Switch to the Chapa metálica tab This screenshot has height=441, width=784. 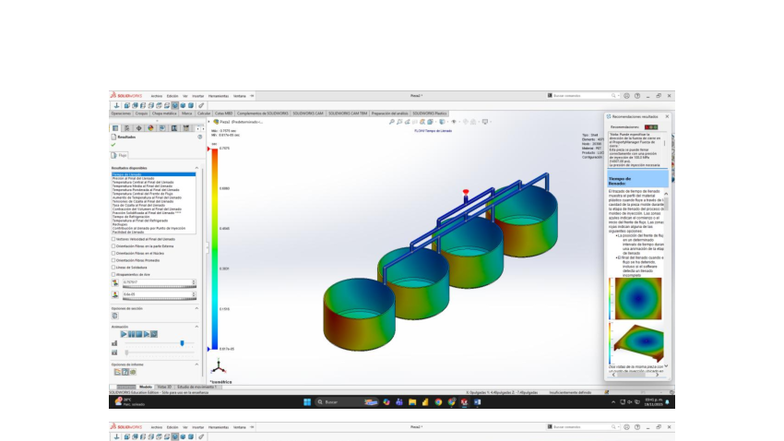(164, 114)
